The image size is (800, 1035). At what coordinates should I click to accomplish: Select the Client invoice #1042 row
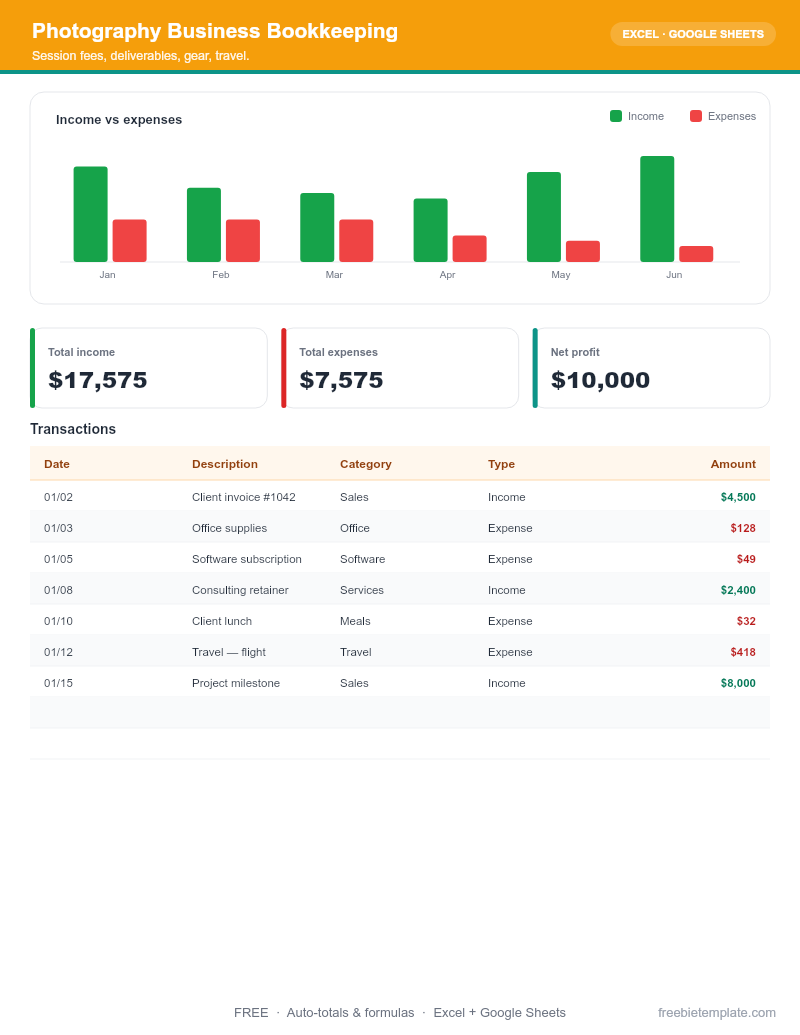(400, 497)
